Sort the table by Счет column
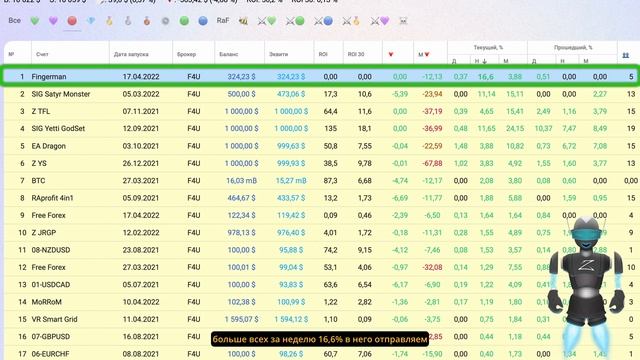 (42, 54)
